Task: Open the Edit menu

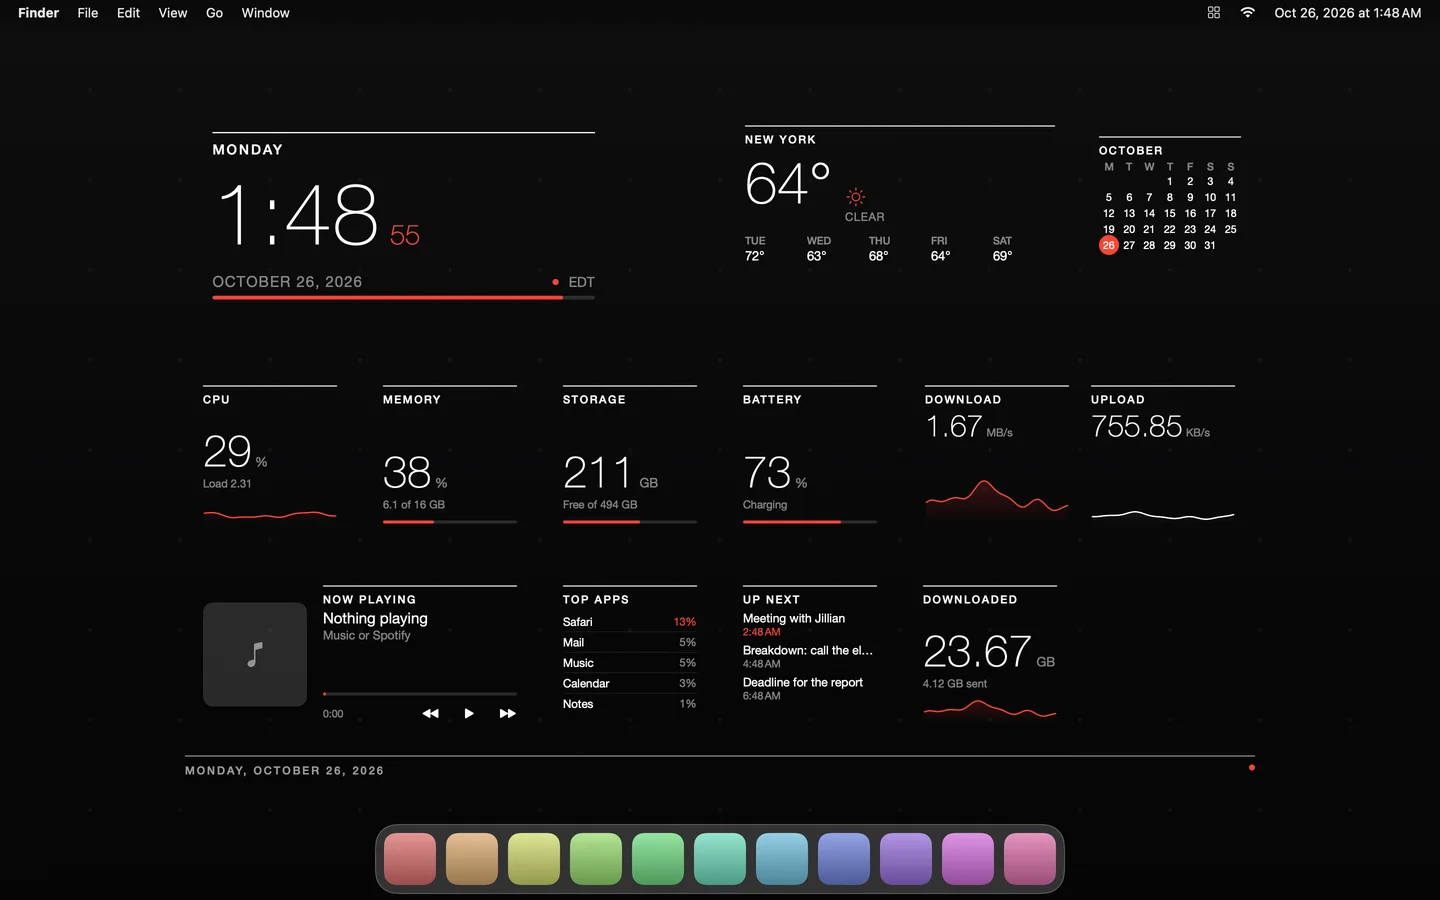Action: tap(128, 13)
